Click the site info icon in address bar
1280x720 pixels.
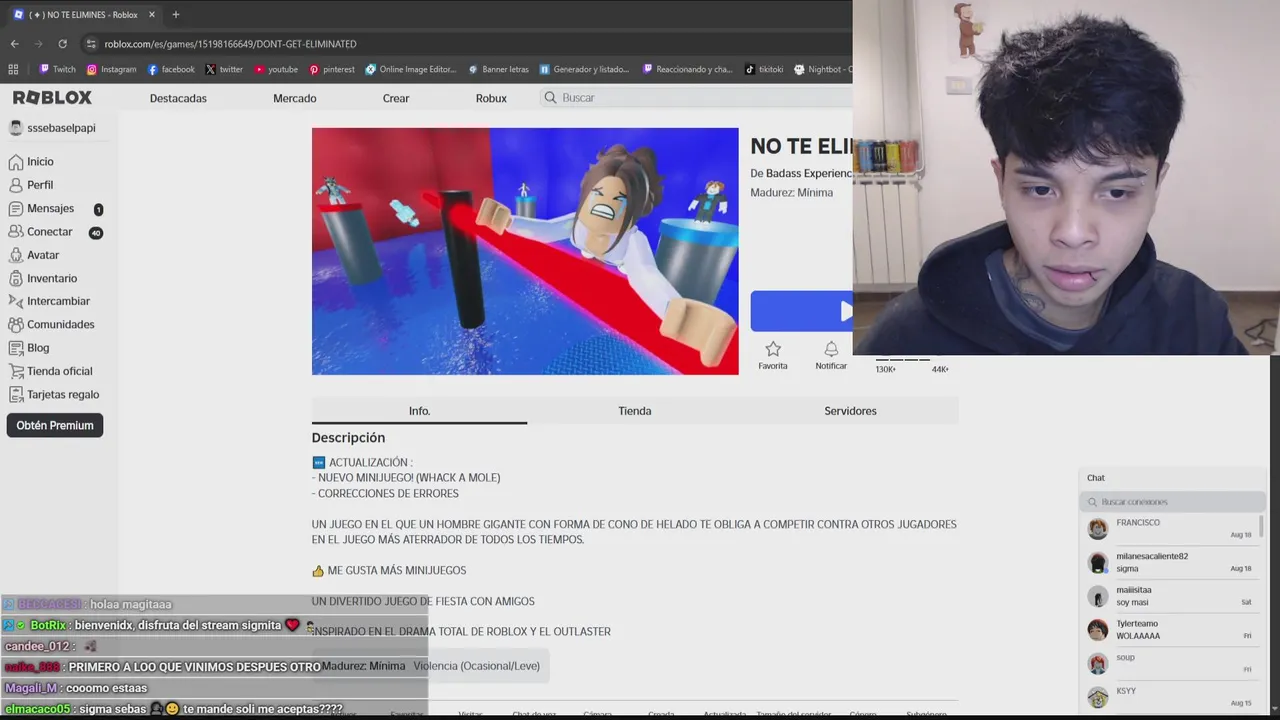[x=91, y=44]
